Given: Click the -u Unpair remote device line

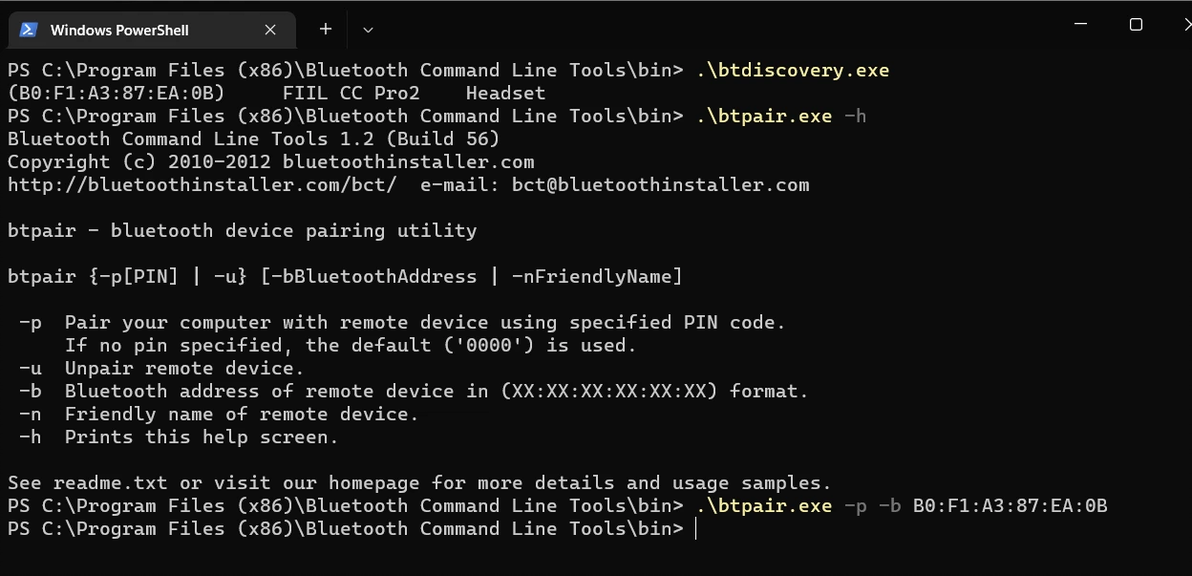Looking at the screenshot, I should 161,369.
